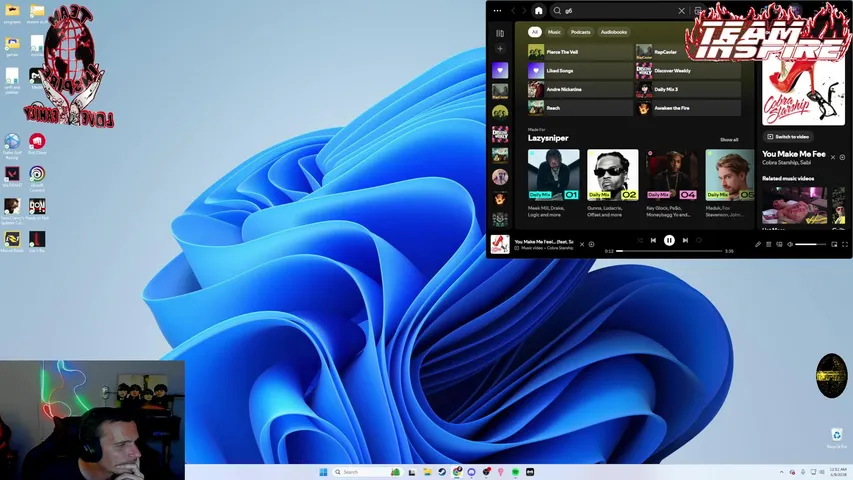The image size is (853, 480).
Task: Open Discover Weekly shortcut tile
Action: coord(688,71)
